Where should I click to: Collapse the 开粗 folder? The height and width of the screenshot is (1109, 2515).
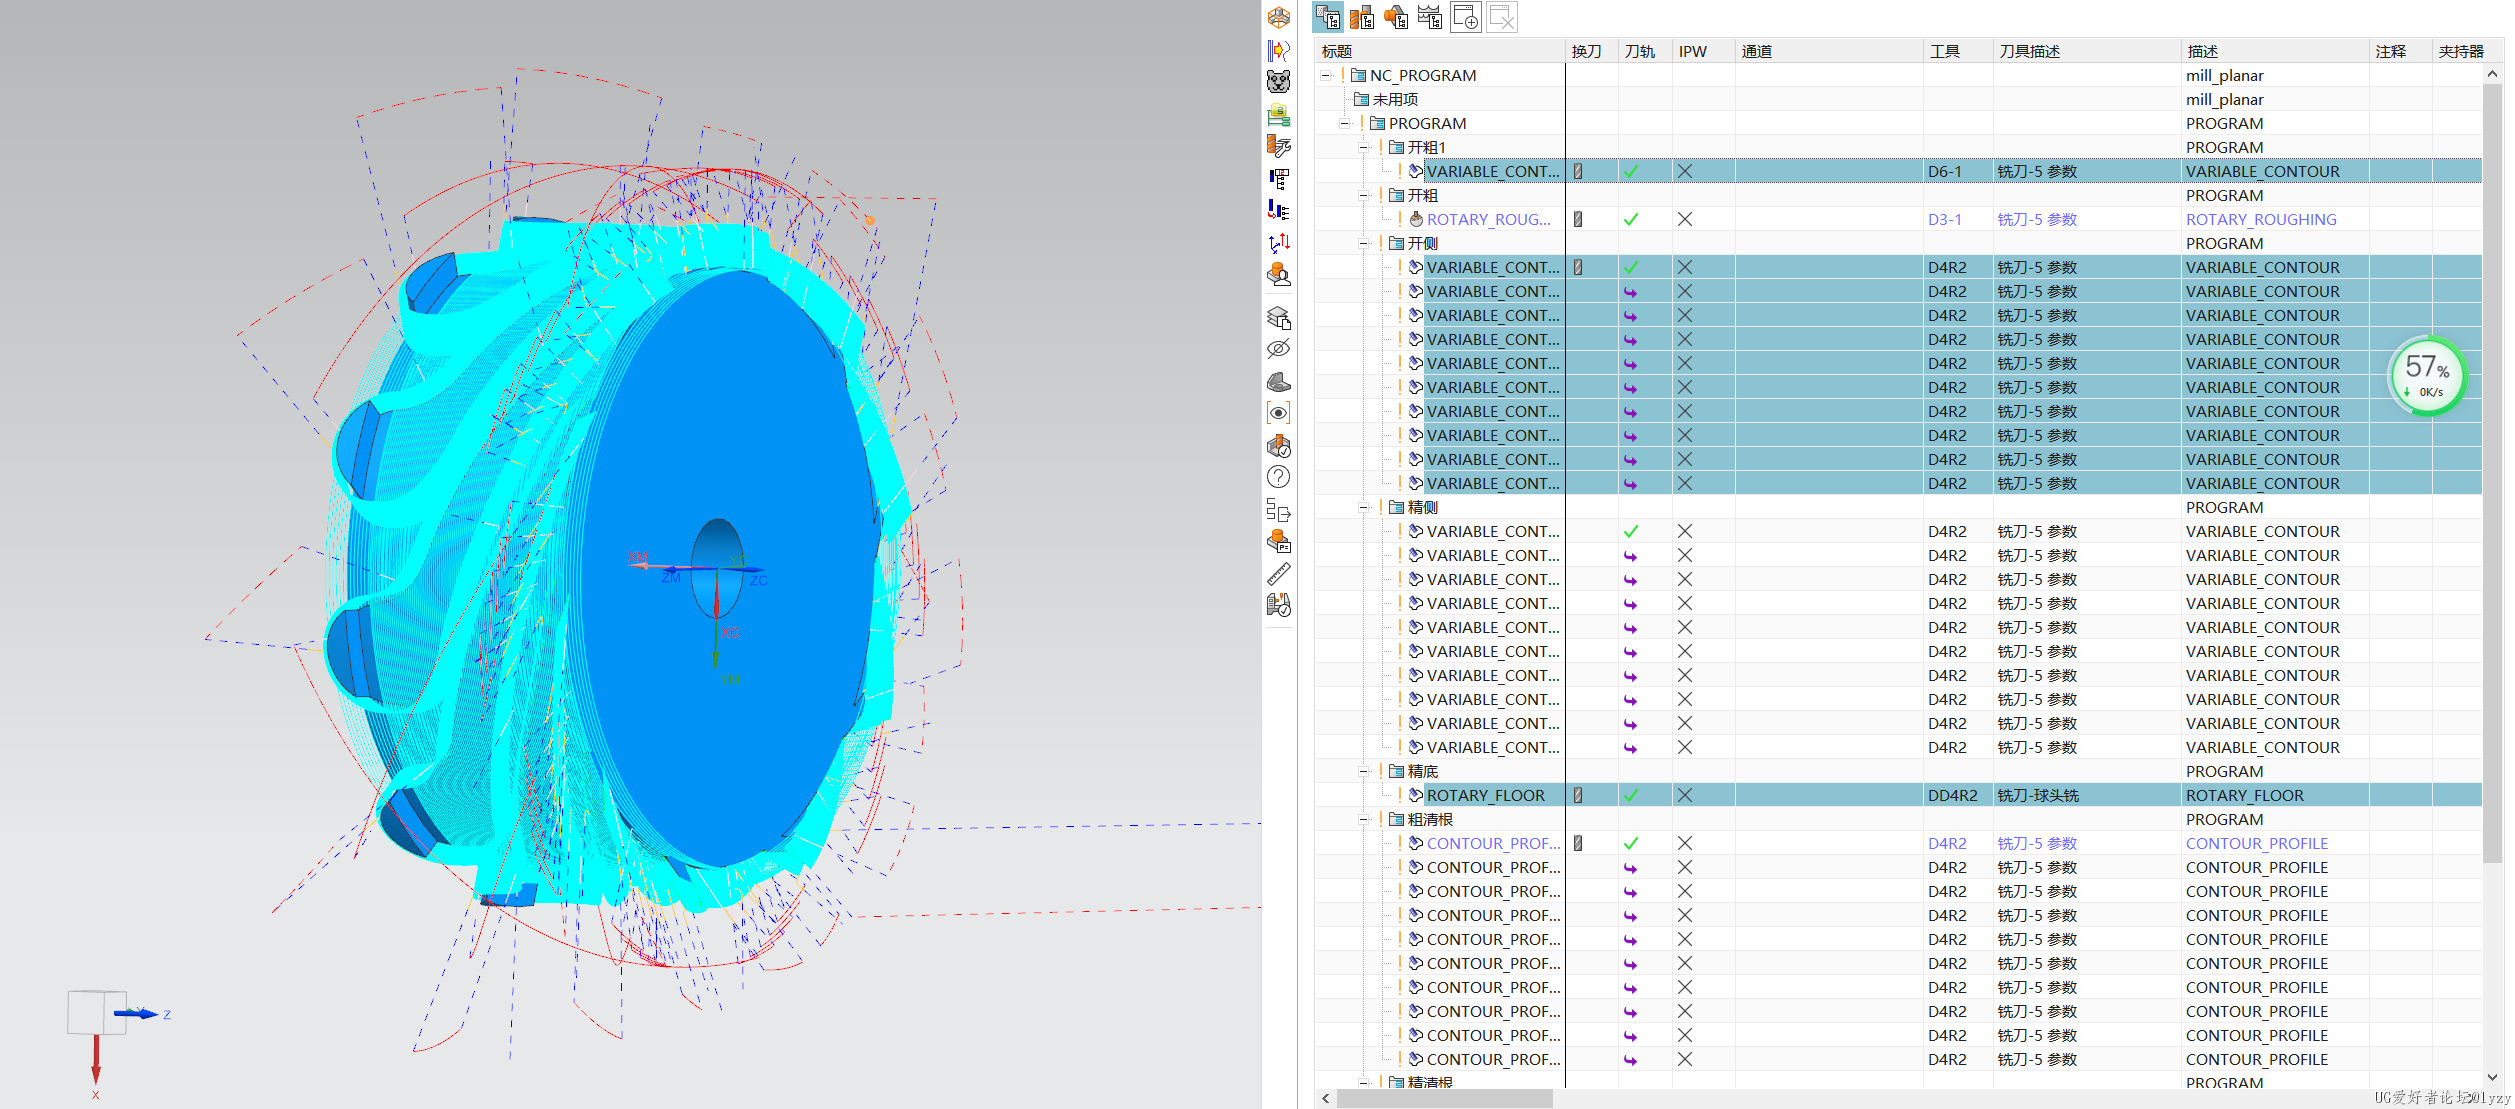tap(1364, 195)
